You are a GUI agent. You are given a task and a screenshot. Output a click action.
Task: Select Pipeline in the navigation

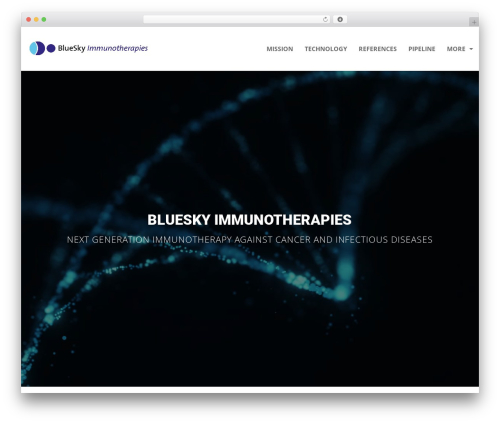pyautogui.click(x=422, y=49)
